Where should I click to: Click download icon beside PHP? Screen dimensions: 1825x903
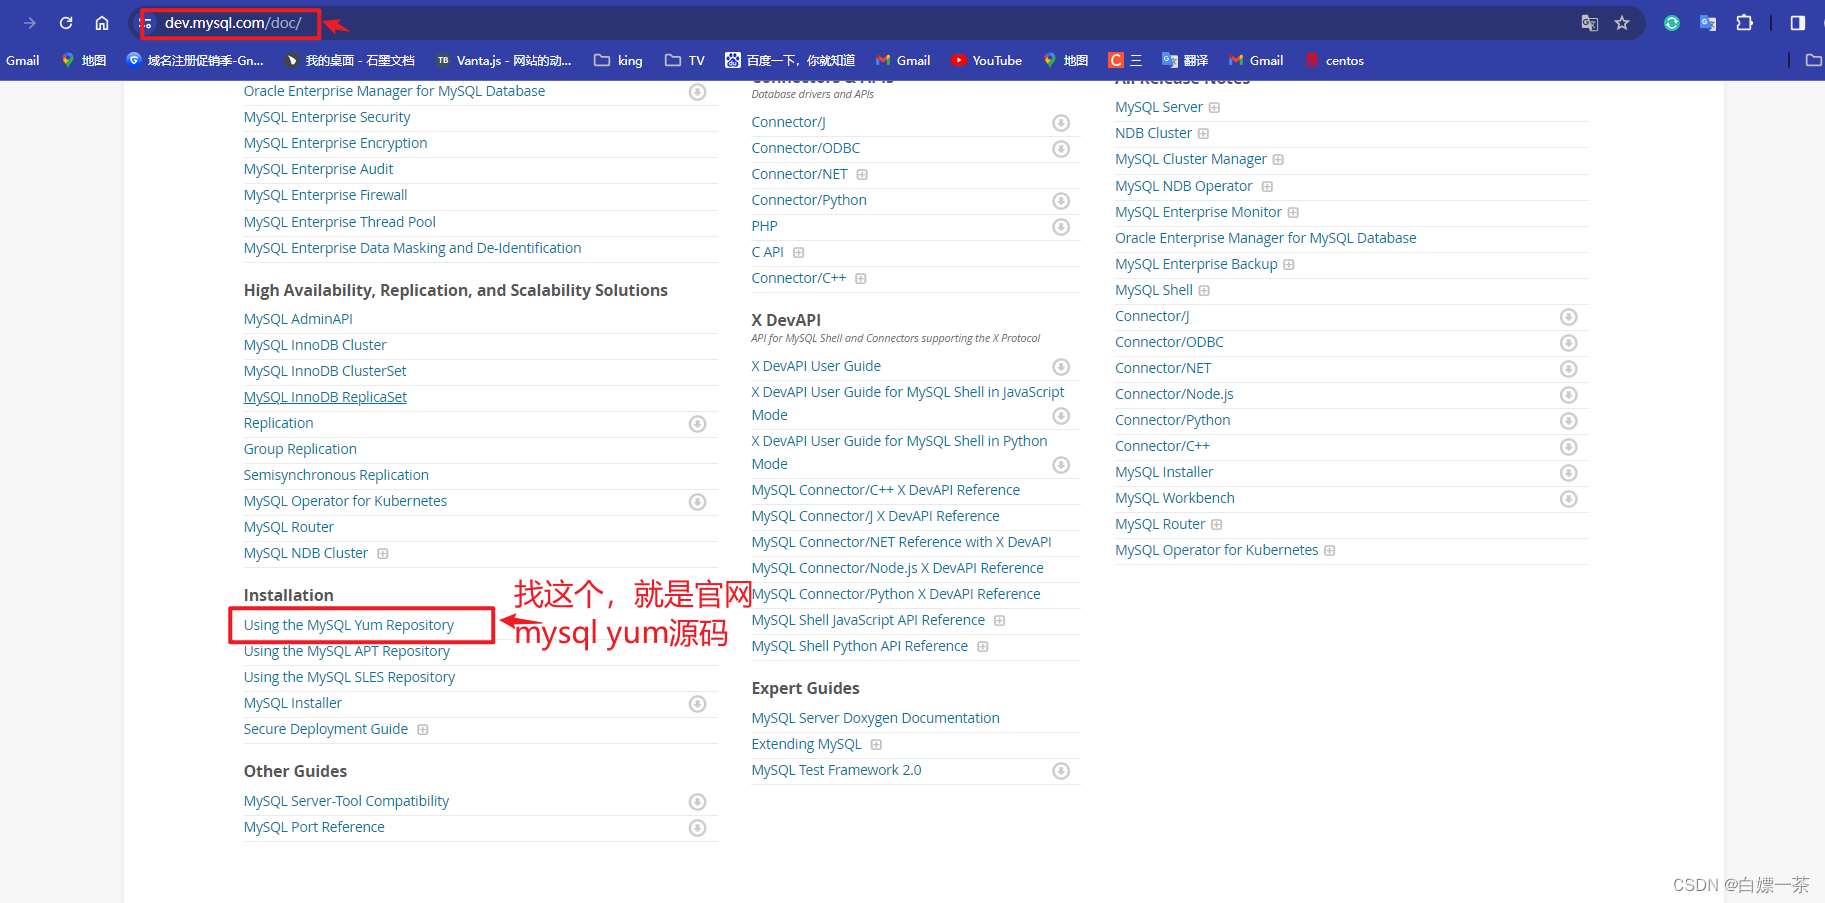(x=1061, y=227)
